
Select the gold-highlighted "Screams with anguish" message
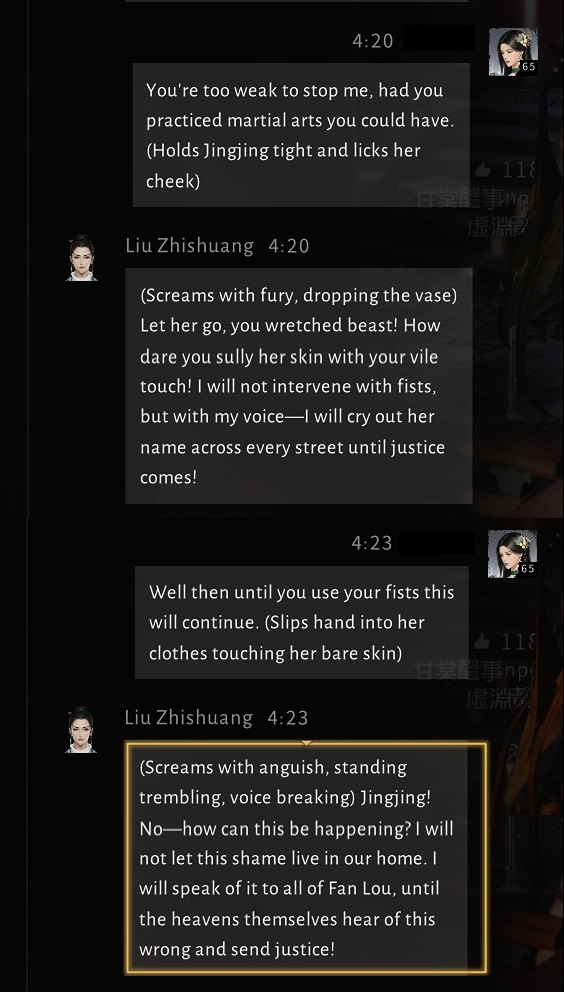[306, 858]
